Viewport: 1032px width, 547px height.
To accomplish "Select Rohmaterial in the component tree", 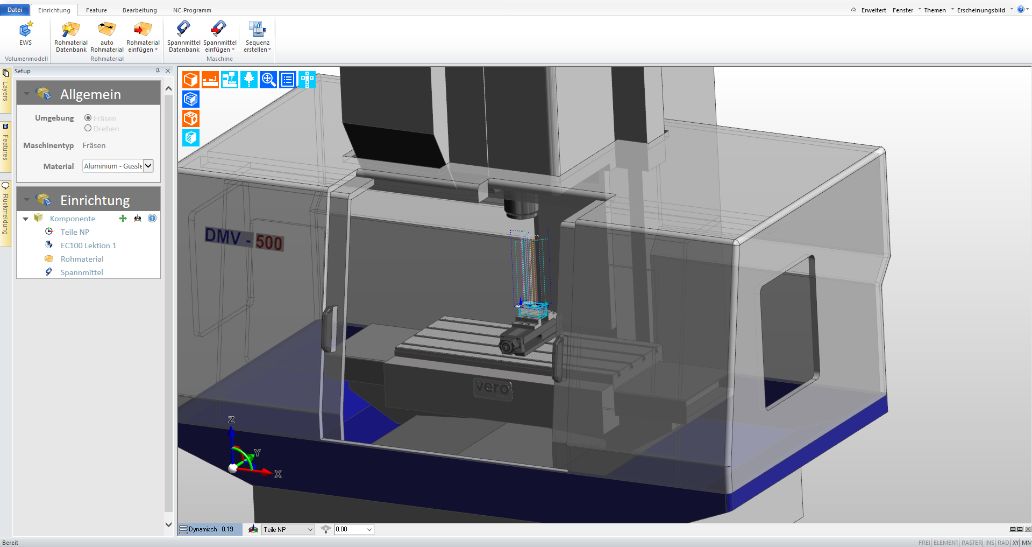I will coord(81,258).
